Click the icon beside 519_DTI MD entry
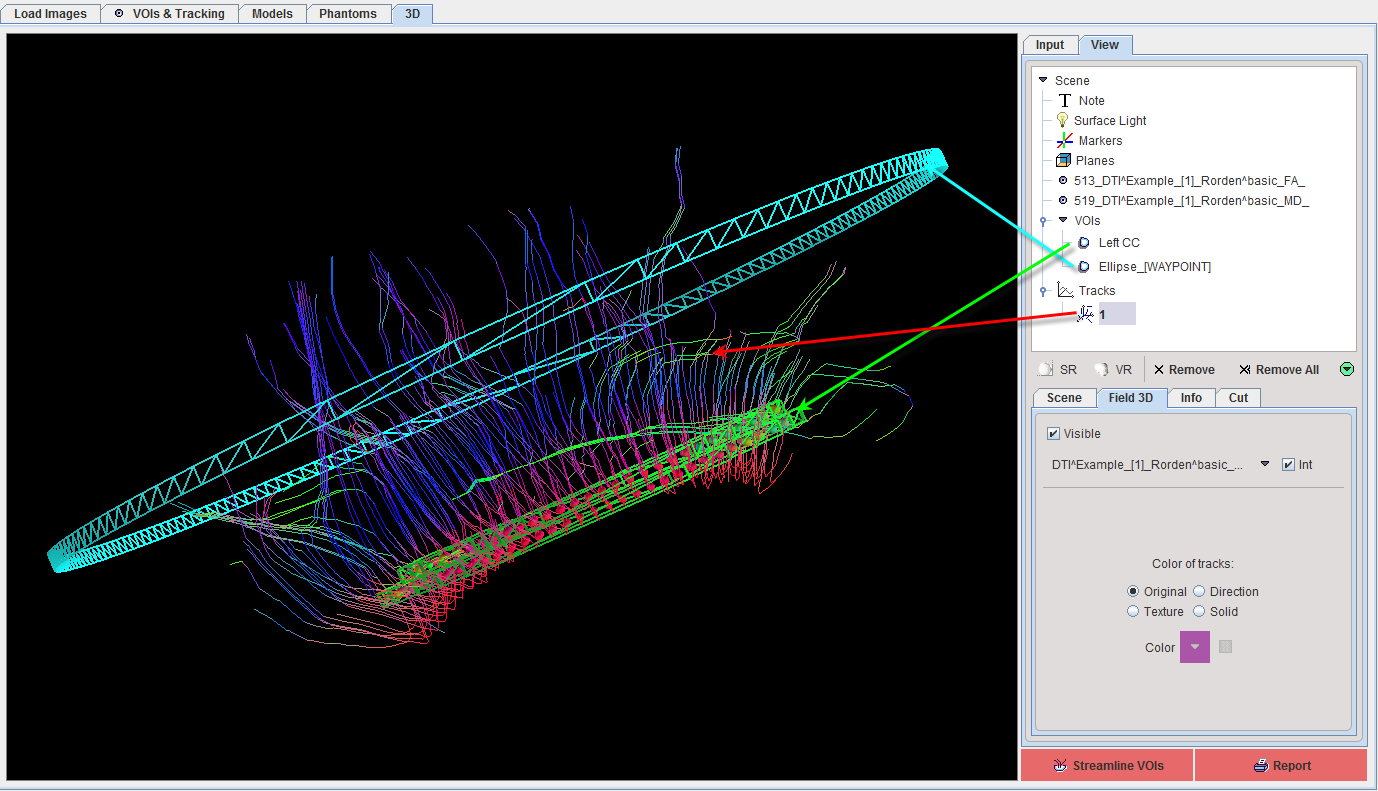Image resolution: width=1378 pixels, height=791 pixels. tap(1063, 200)
